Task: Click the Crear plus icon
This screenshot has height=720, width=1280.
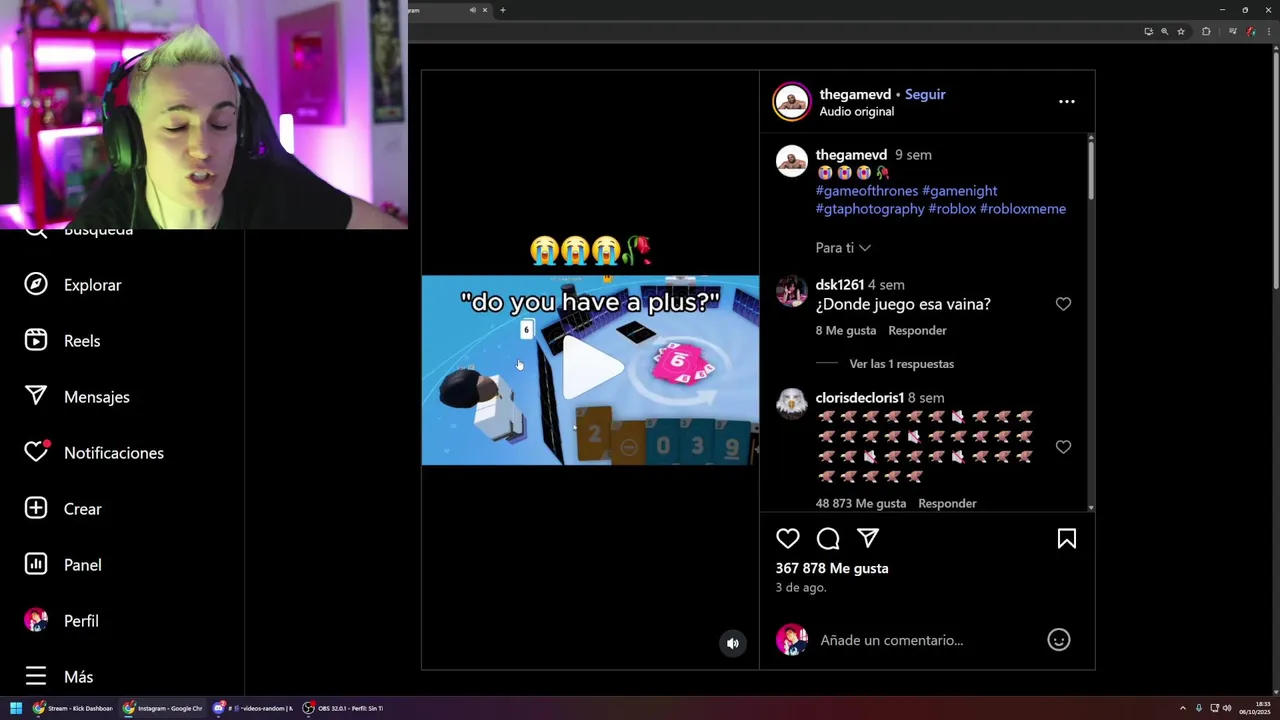Action: coord(36,508)
